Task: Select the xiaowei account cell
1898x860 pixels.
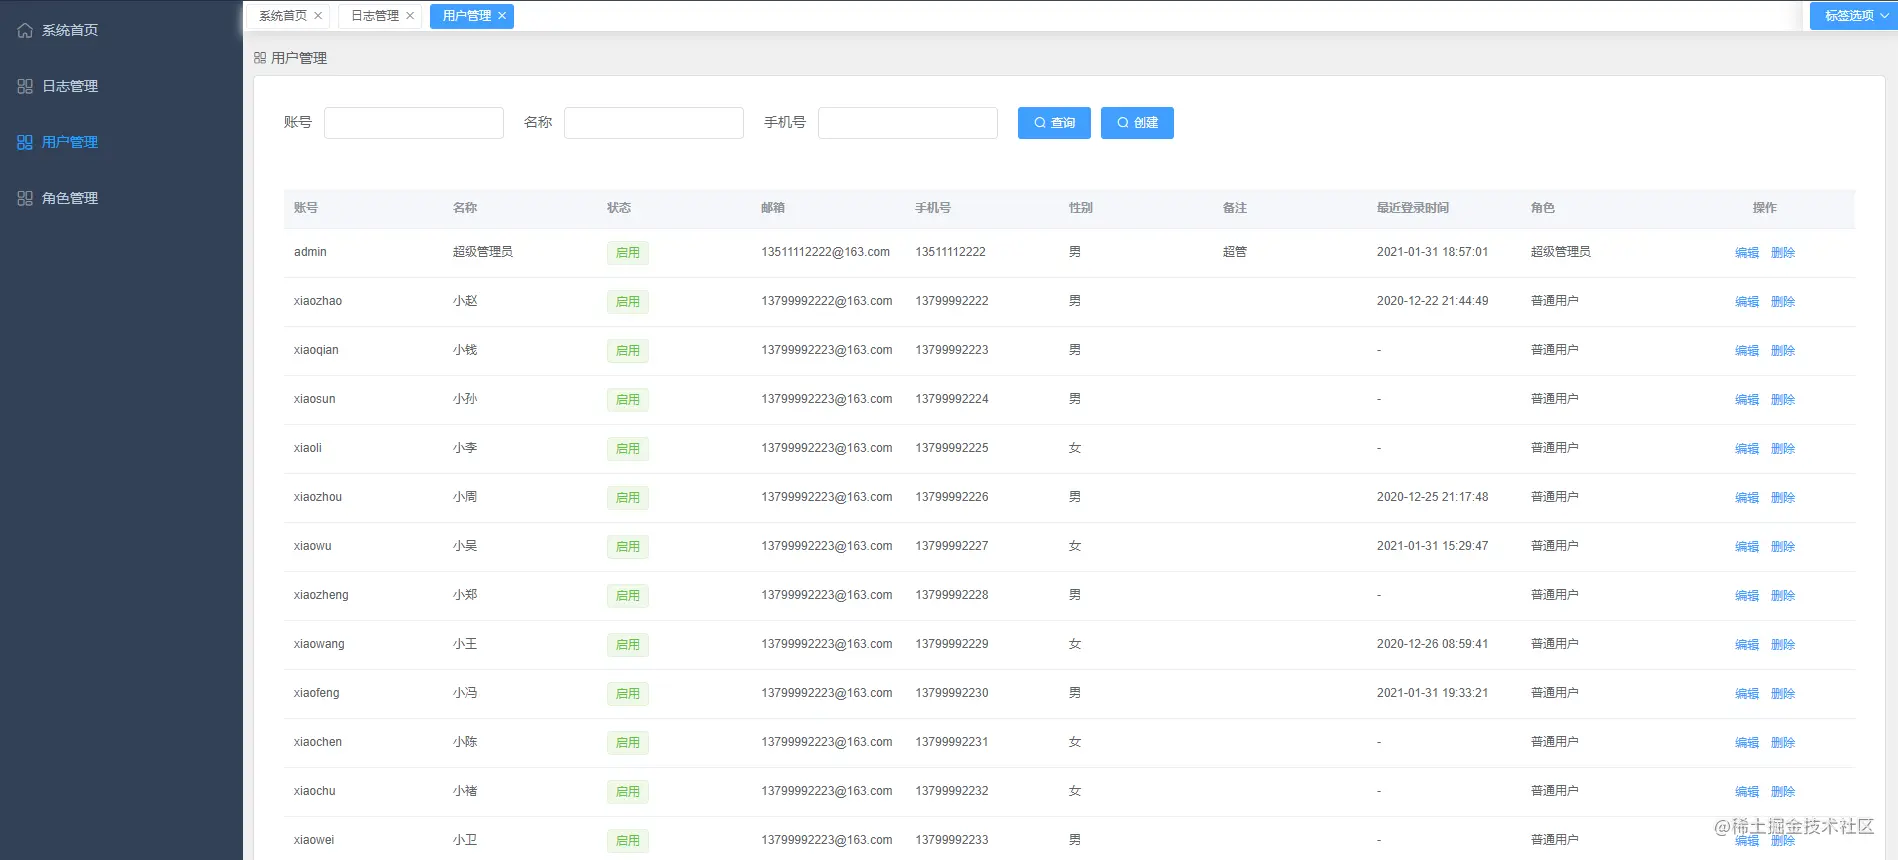Action: click(314, 840)
